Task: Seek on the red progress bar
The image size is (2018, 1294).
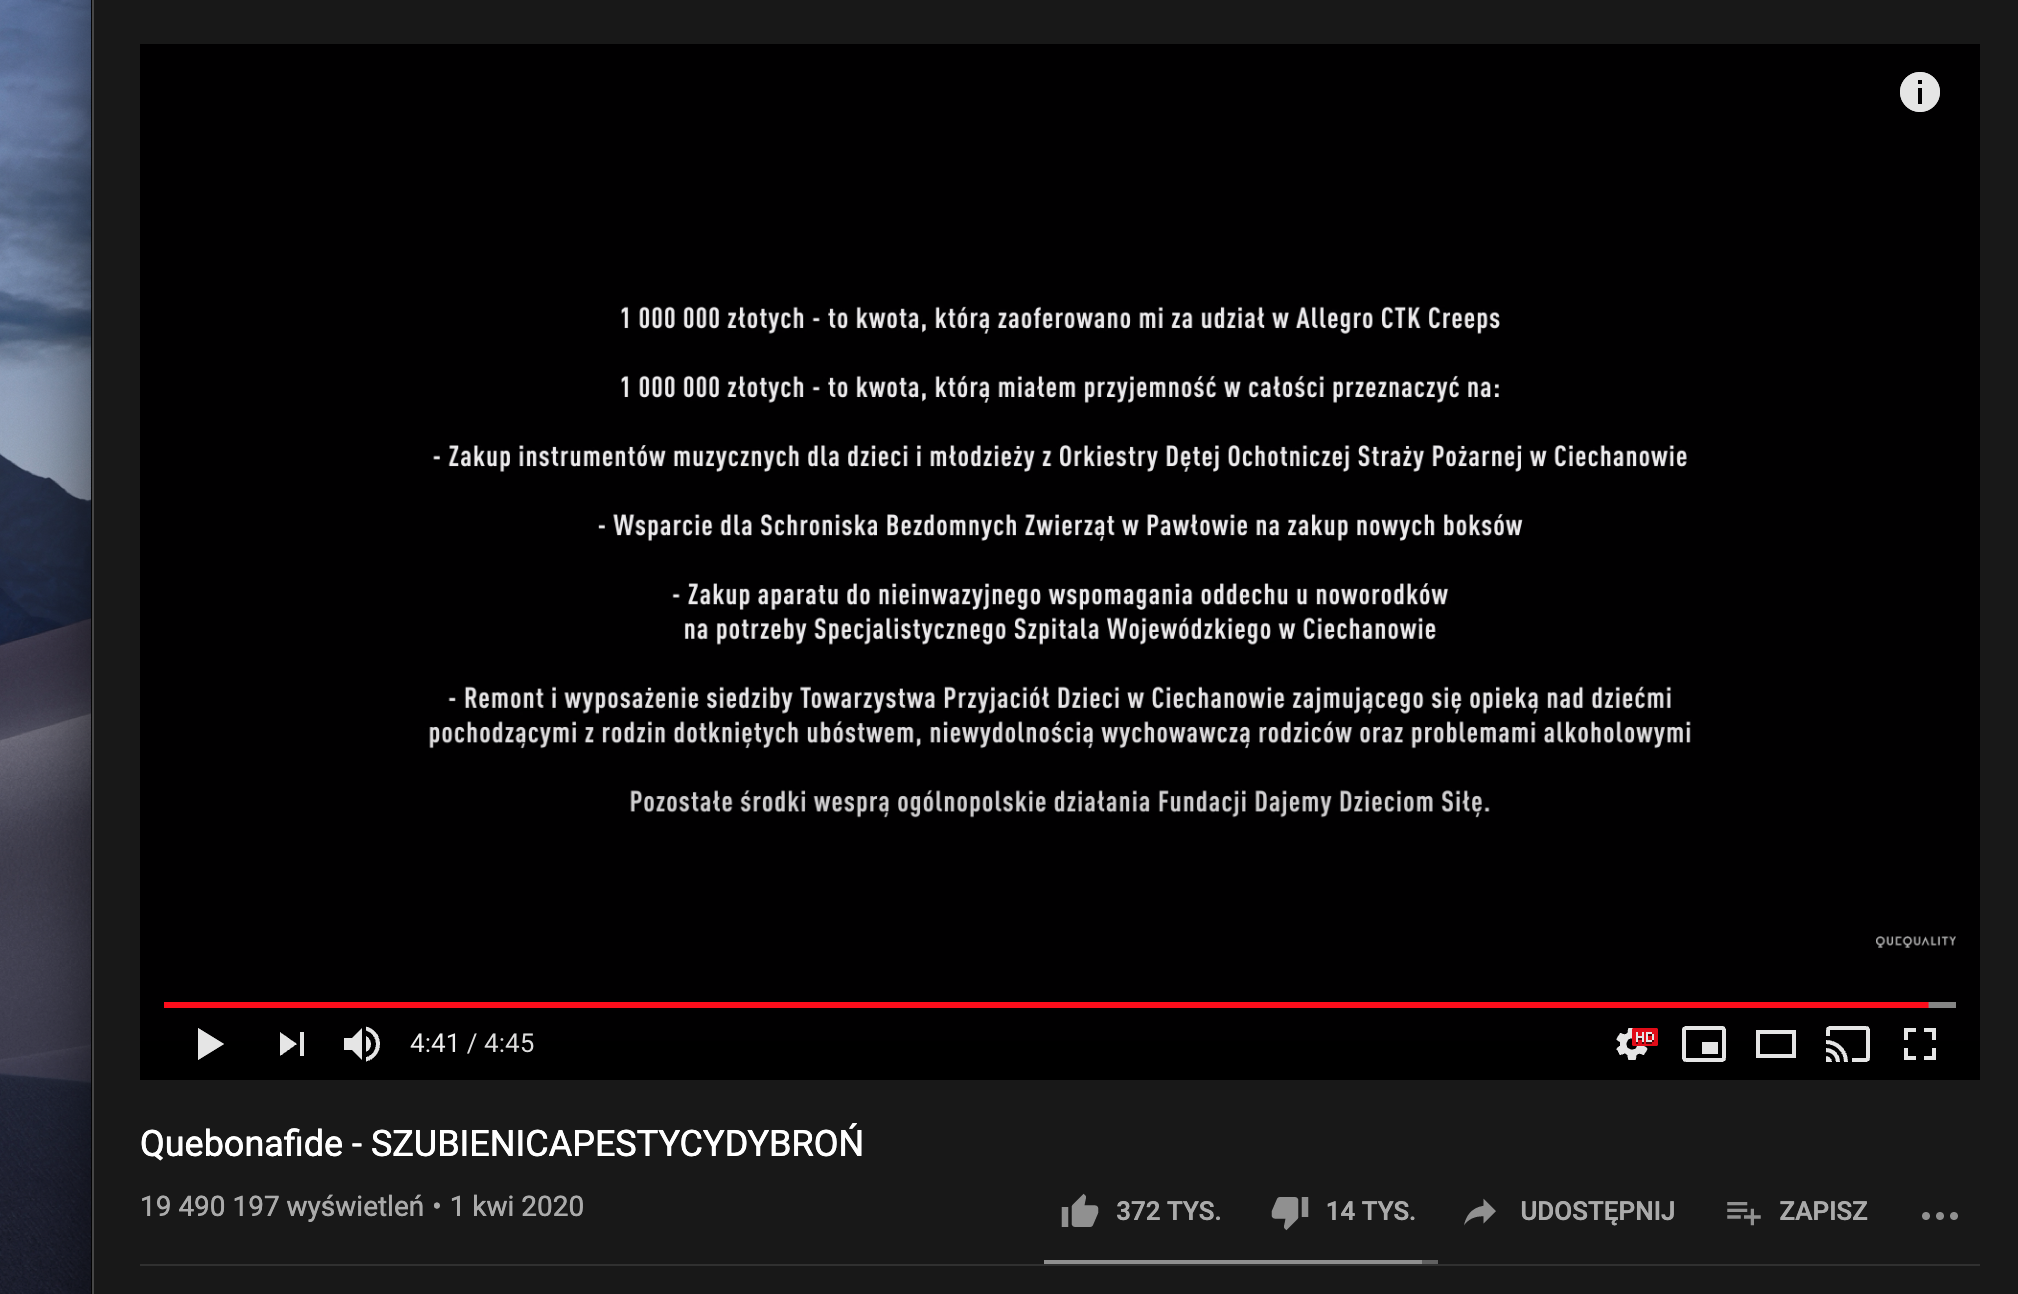Action: pyautogui.click(x=1045, y=1004)
